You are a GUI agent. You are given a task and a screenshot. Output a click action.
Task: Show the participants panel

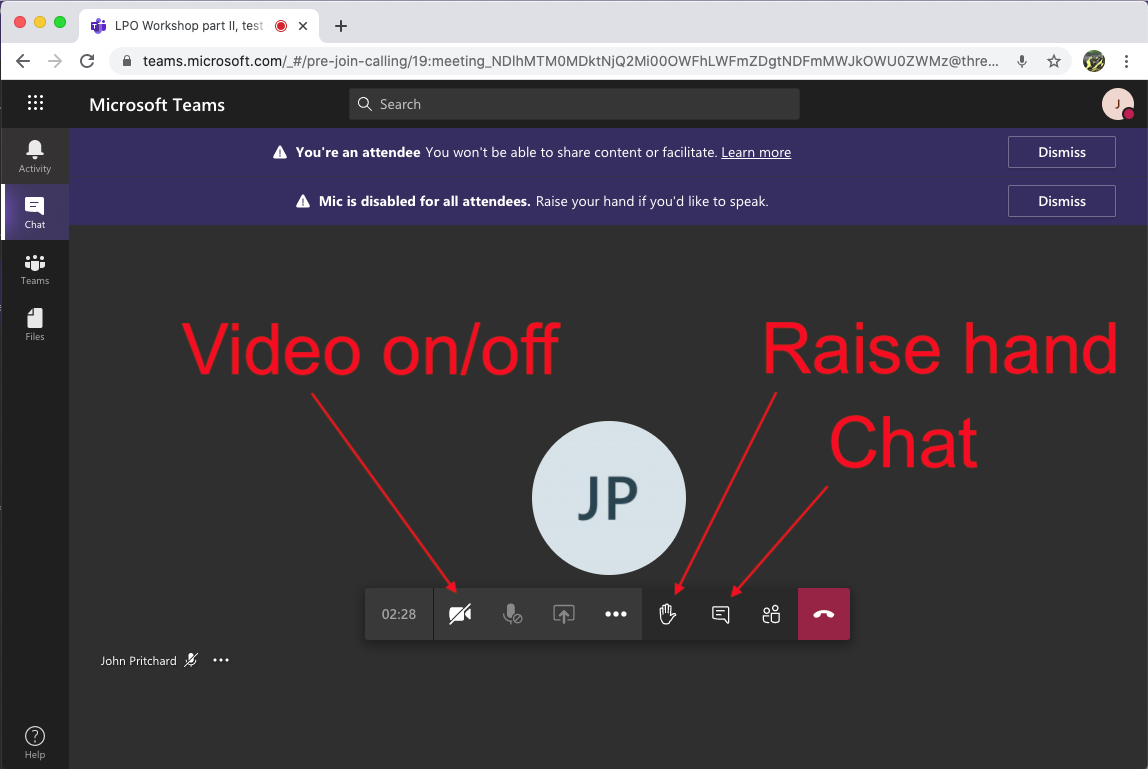(x=771, y=614)
